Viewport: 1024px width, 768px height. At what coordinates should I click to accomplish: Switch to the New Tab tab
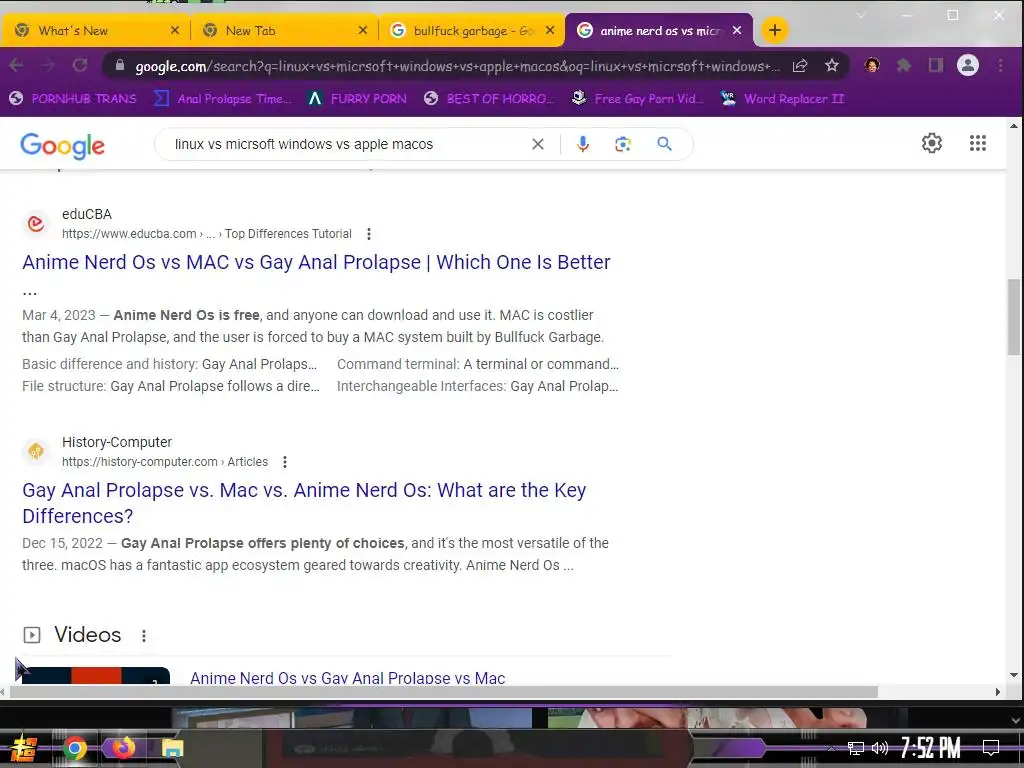(283, 30)
